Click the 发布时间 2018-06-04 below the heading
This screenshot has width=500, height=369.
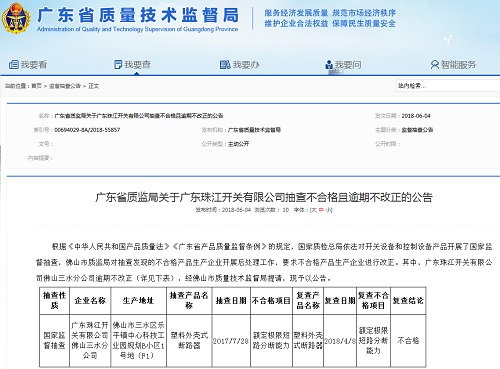[223, 210]
